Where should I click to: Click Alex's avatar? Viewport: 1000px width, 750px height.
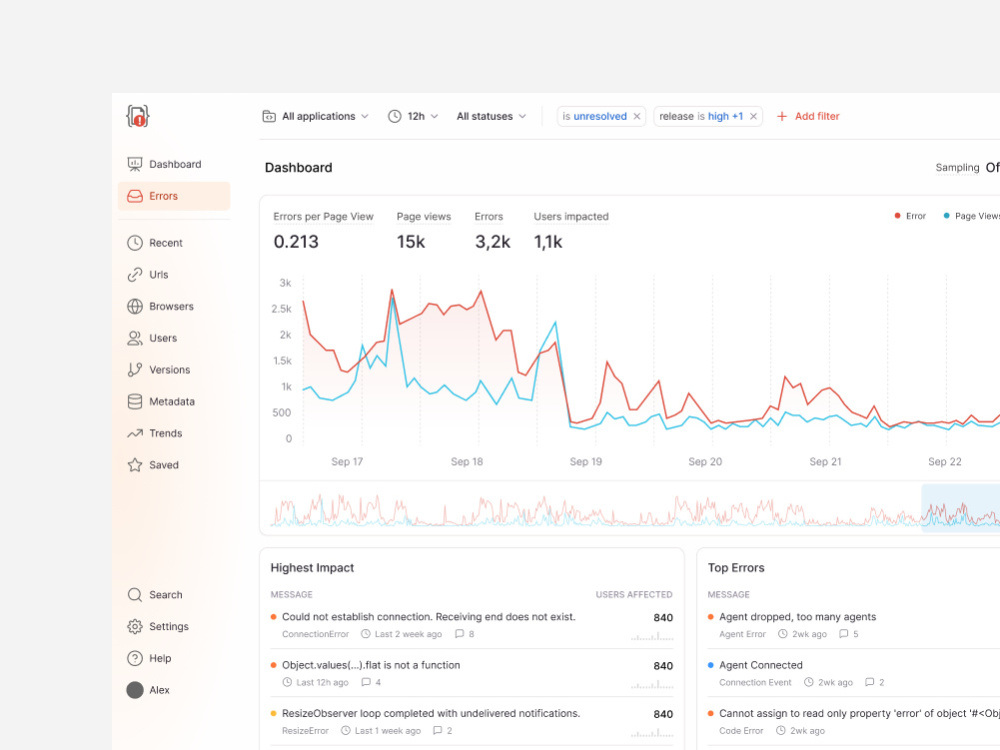[135, 690]
